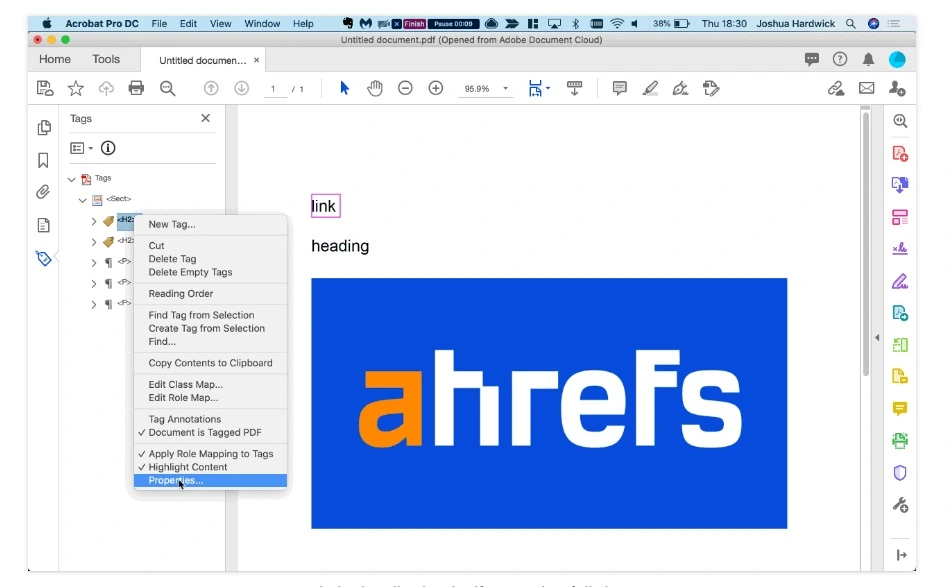
Task: Expand the first P tag
Action: coord(94,263)
